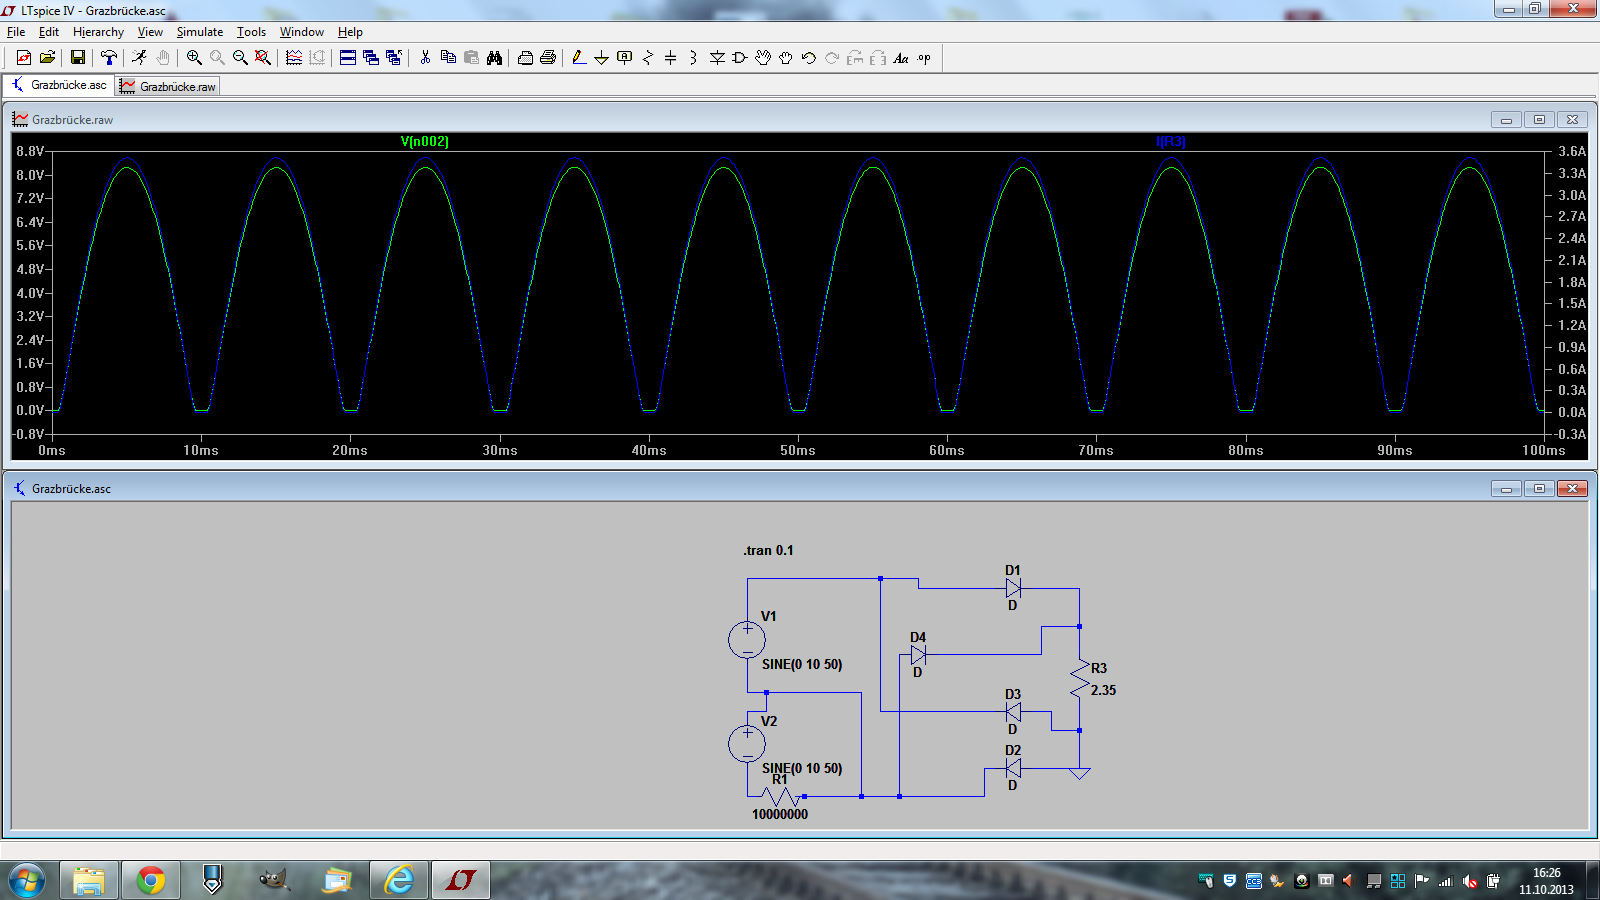Select the Copy tool icon
Screen dimensions: 1600x900
coord(448,58)
